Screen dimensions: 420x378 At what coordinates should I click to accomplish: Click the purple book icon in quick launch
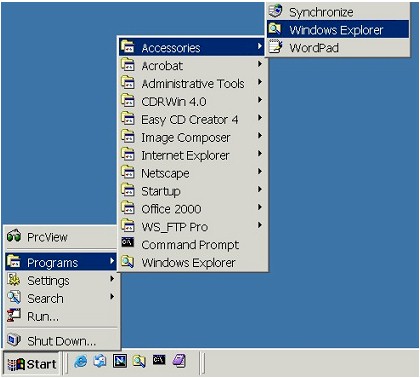179,361
